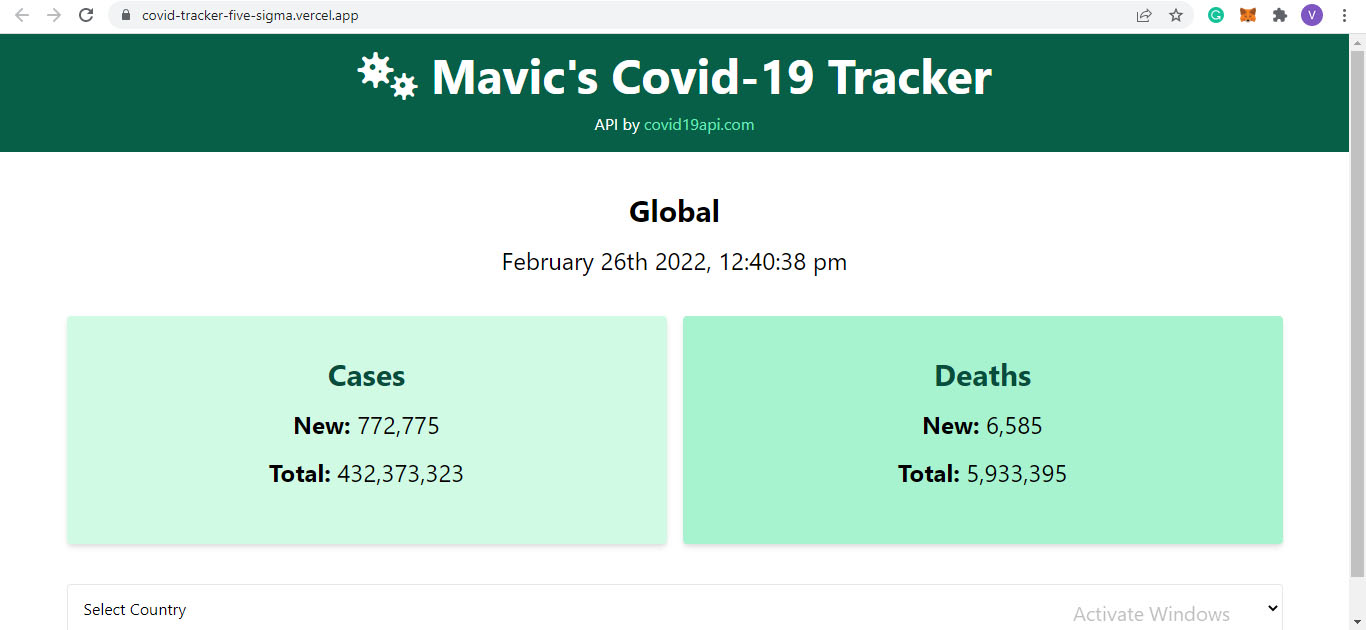Image resolution: width=1366 pixels, height=630 pixels.
Task: Open the MetaMask fox extension
Action: [1248, 15]
